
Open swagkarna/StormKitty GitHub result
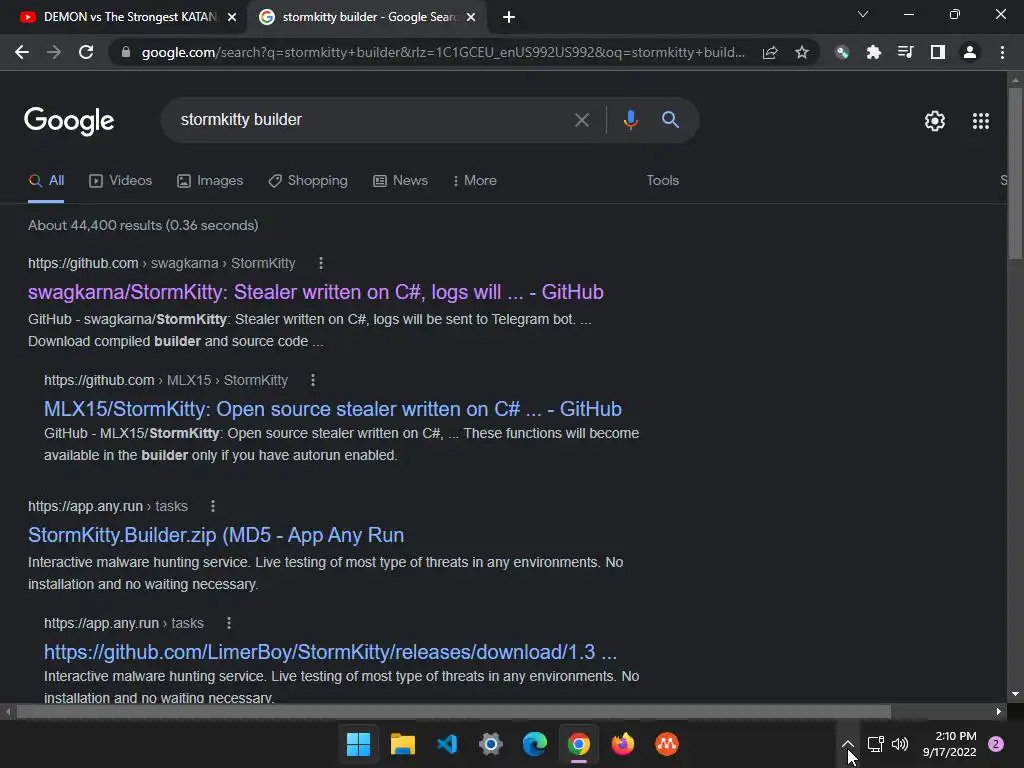coord(315,292)
